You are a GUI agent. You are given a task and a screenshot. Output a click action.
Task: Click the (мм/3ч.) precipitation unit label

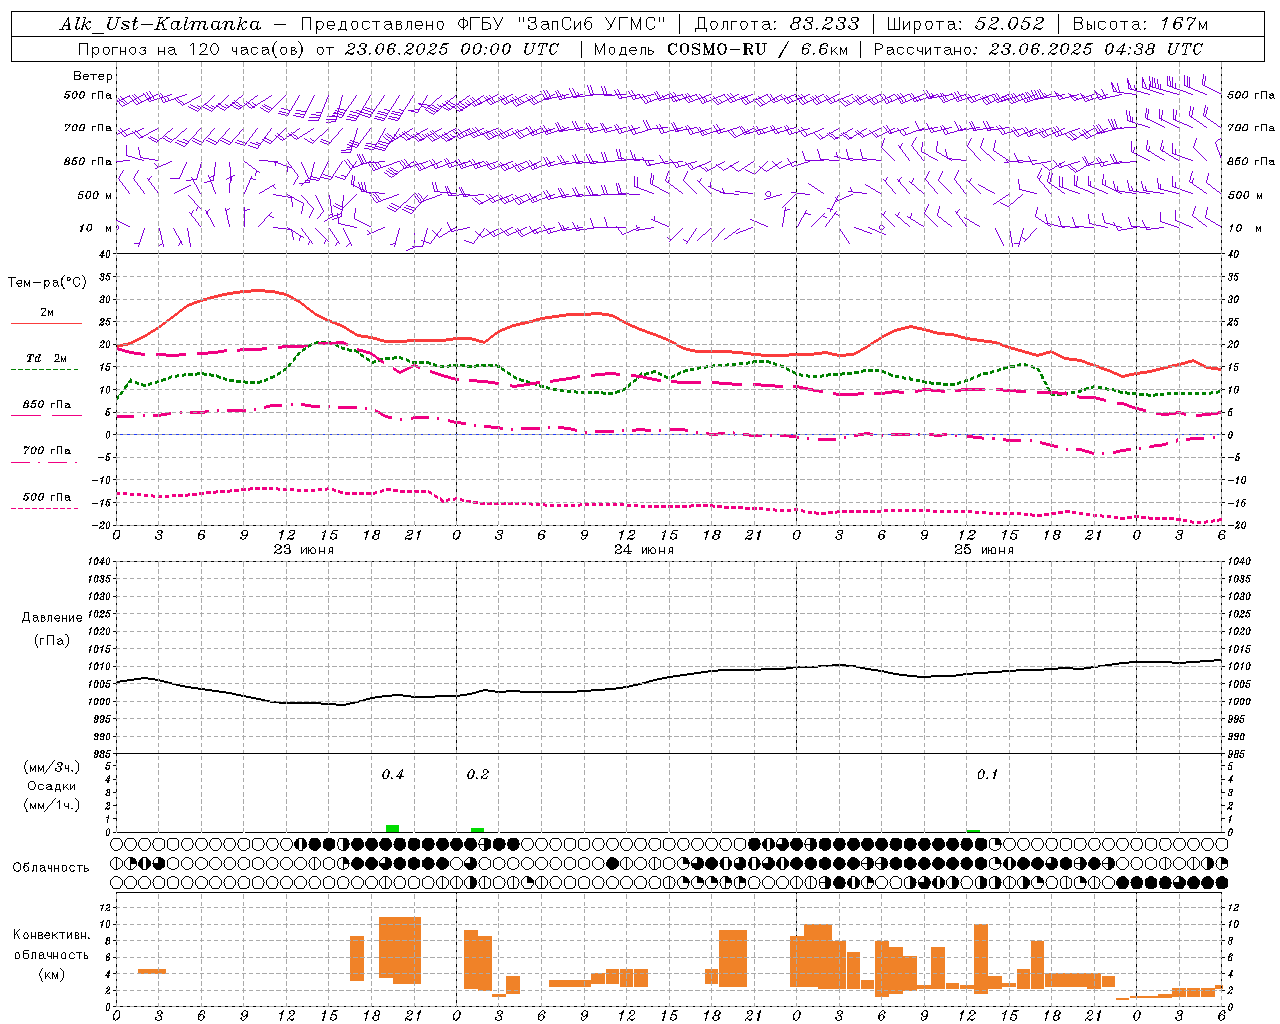[x=52, y=768]
